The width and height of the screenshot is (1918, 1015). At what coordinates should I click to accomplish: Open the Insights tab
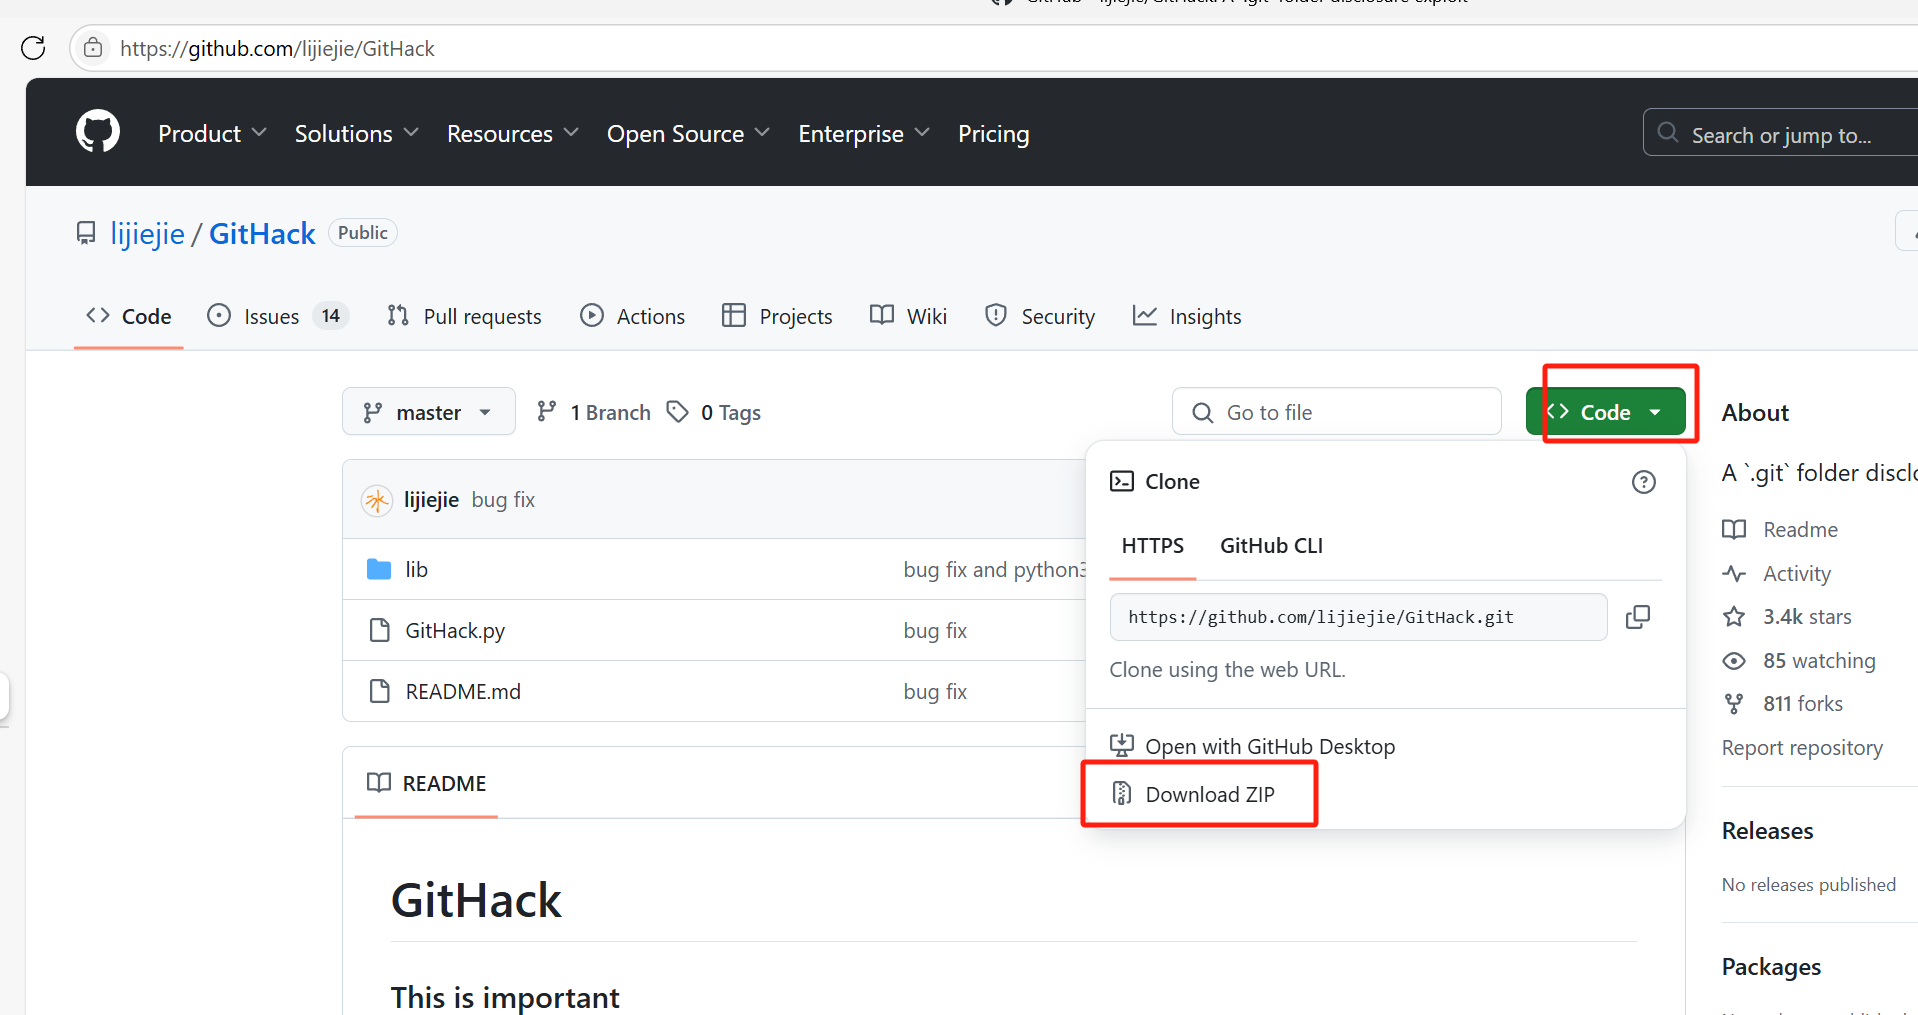[1187, 316]
